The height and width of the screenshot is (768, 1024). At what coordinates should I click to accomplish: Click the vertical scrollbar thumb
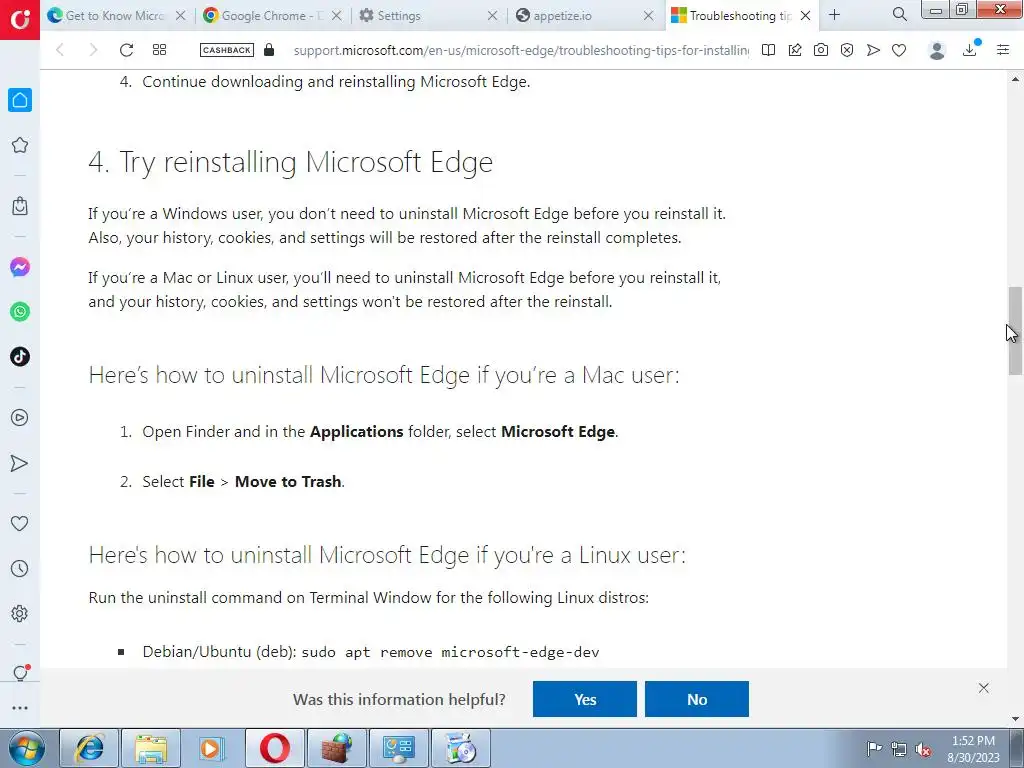pyautogui.click(x=1015, y=330)
